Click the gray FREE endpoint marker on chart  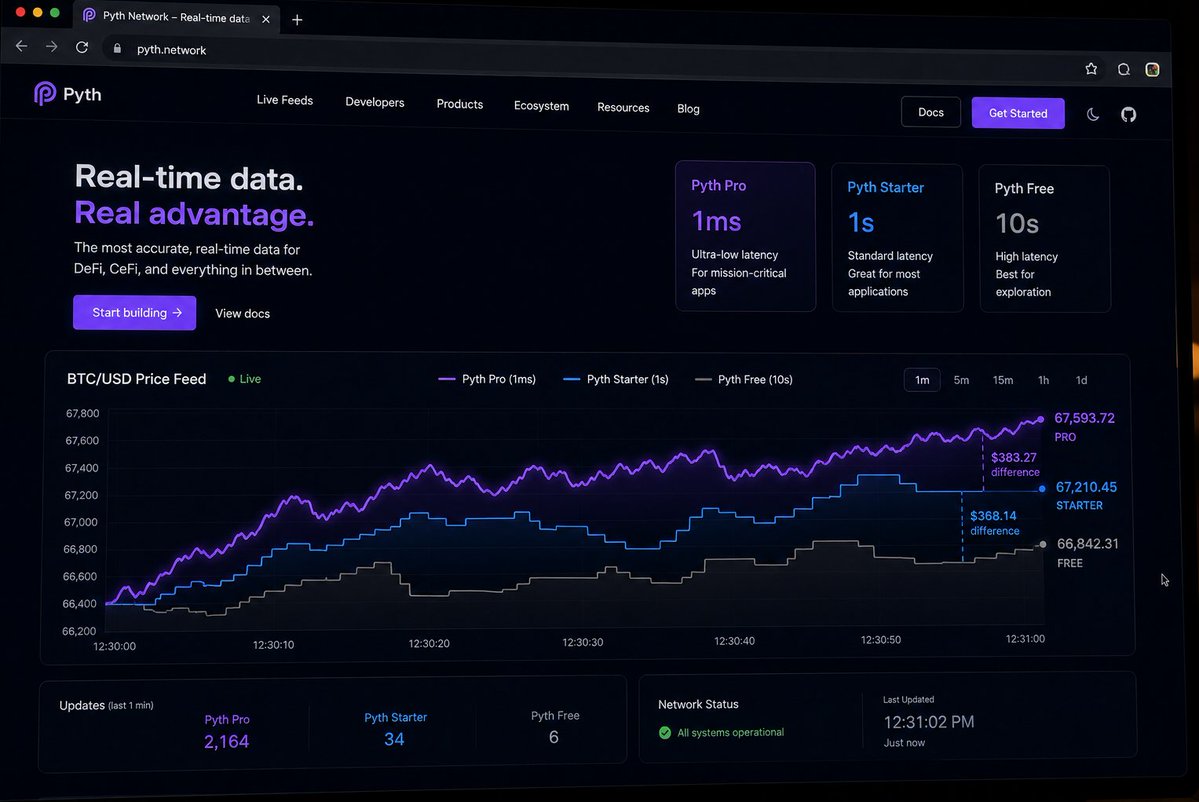pos(1042,544)
